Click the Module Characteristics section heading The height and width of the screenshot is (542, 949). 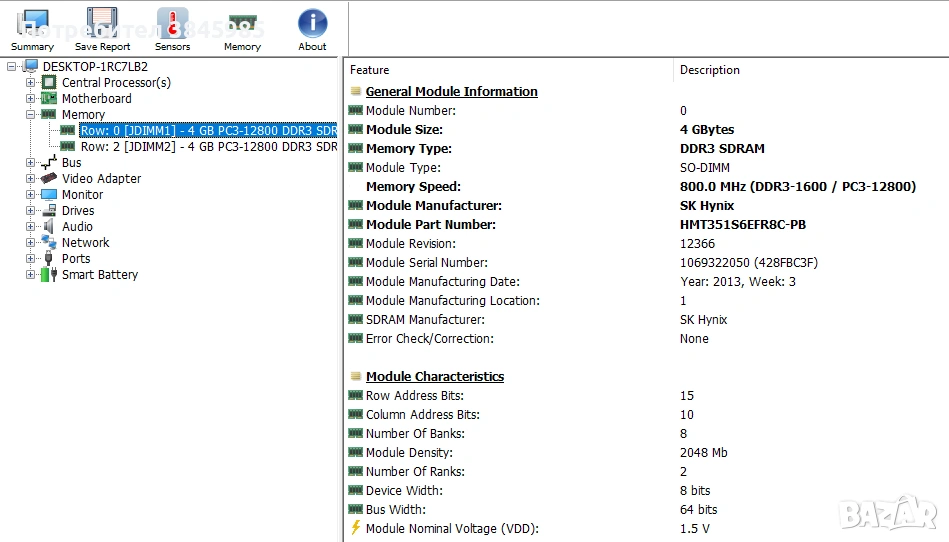(434, 377)
